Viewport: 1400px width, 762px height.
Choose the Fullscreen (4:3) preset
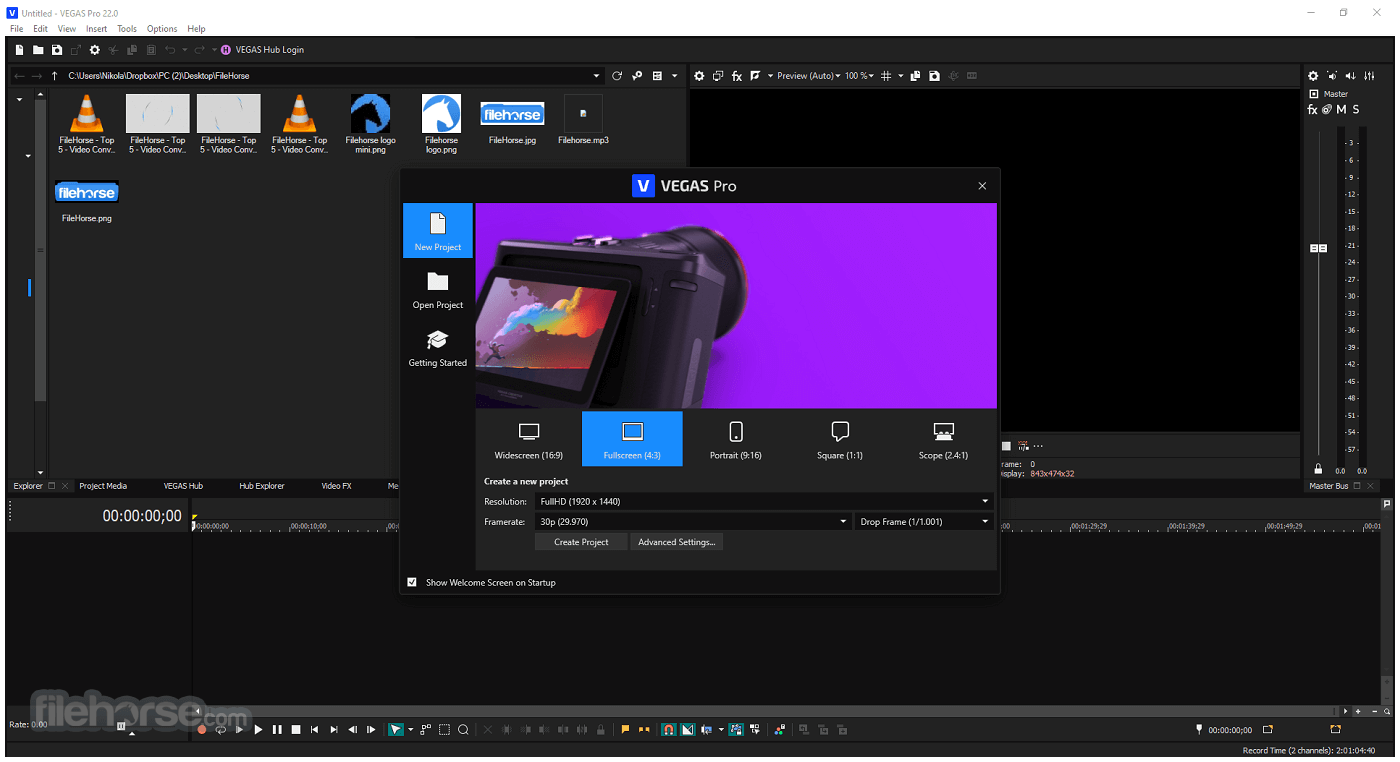(x=632, y=439)
